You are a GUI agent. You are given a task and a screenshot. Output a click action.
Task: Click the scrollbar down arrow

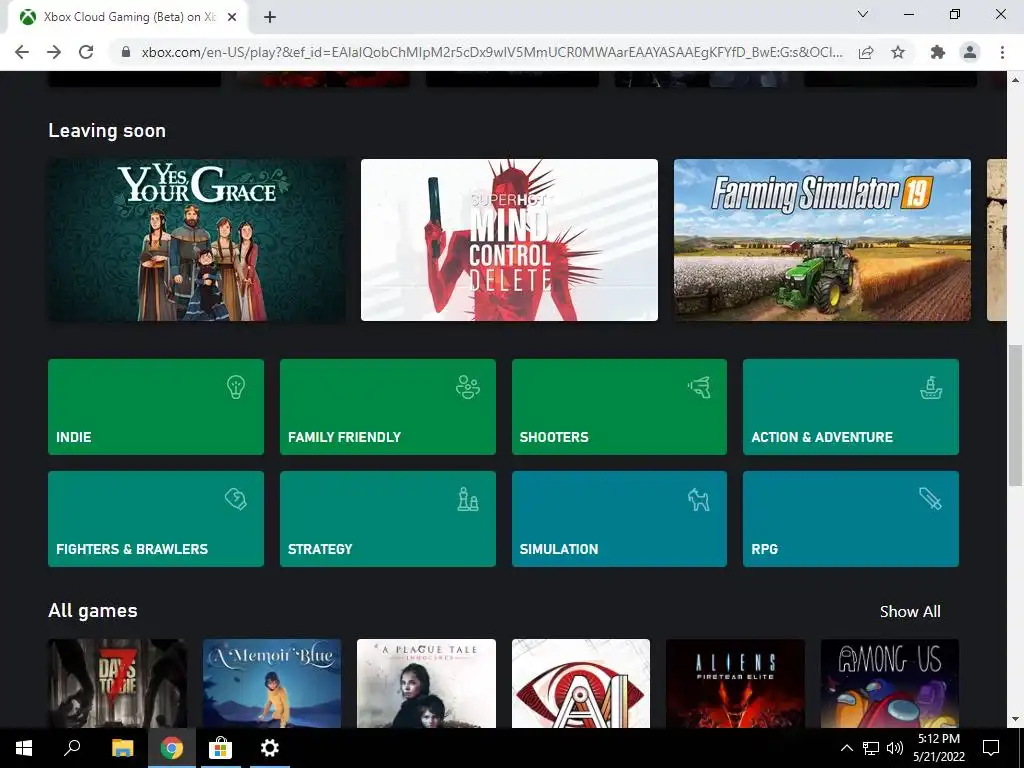[x=1015, y=720]
